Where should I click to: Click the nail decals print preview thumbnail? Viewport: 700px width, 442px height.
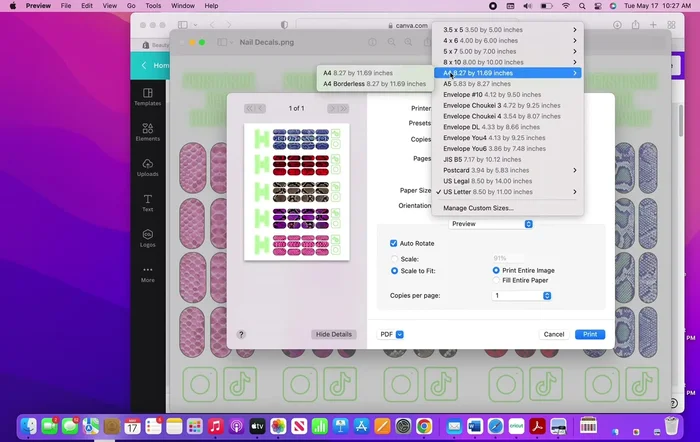[x=297, y=192]
